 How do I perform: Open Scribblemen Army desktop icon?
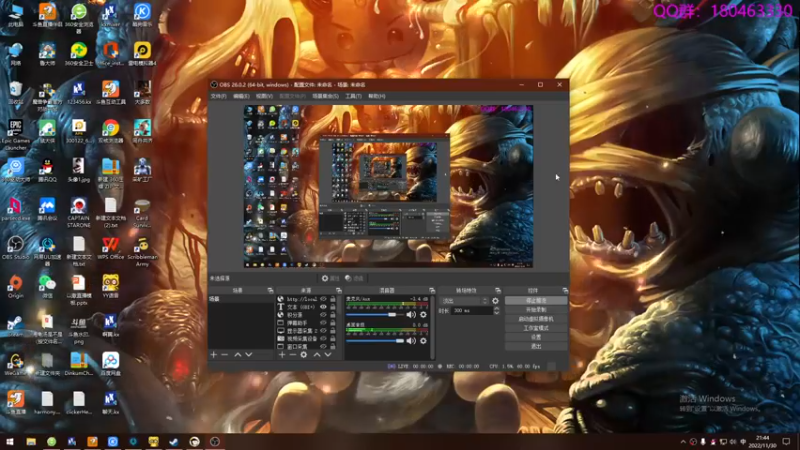142,252
